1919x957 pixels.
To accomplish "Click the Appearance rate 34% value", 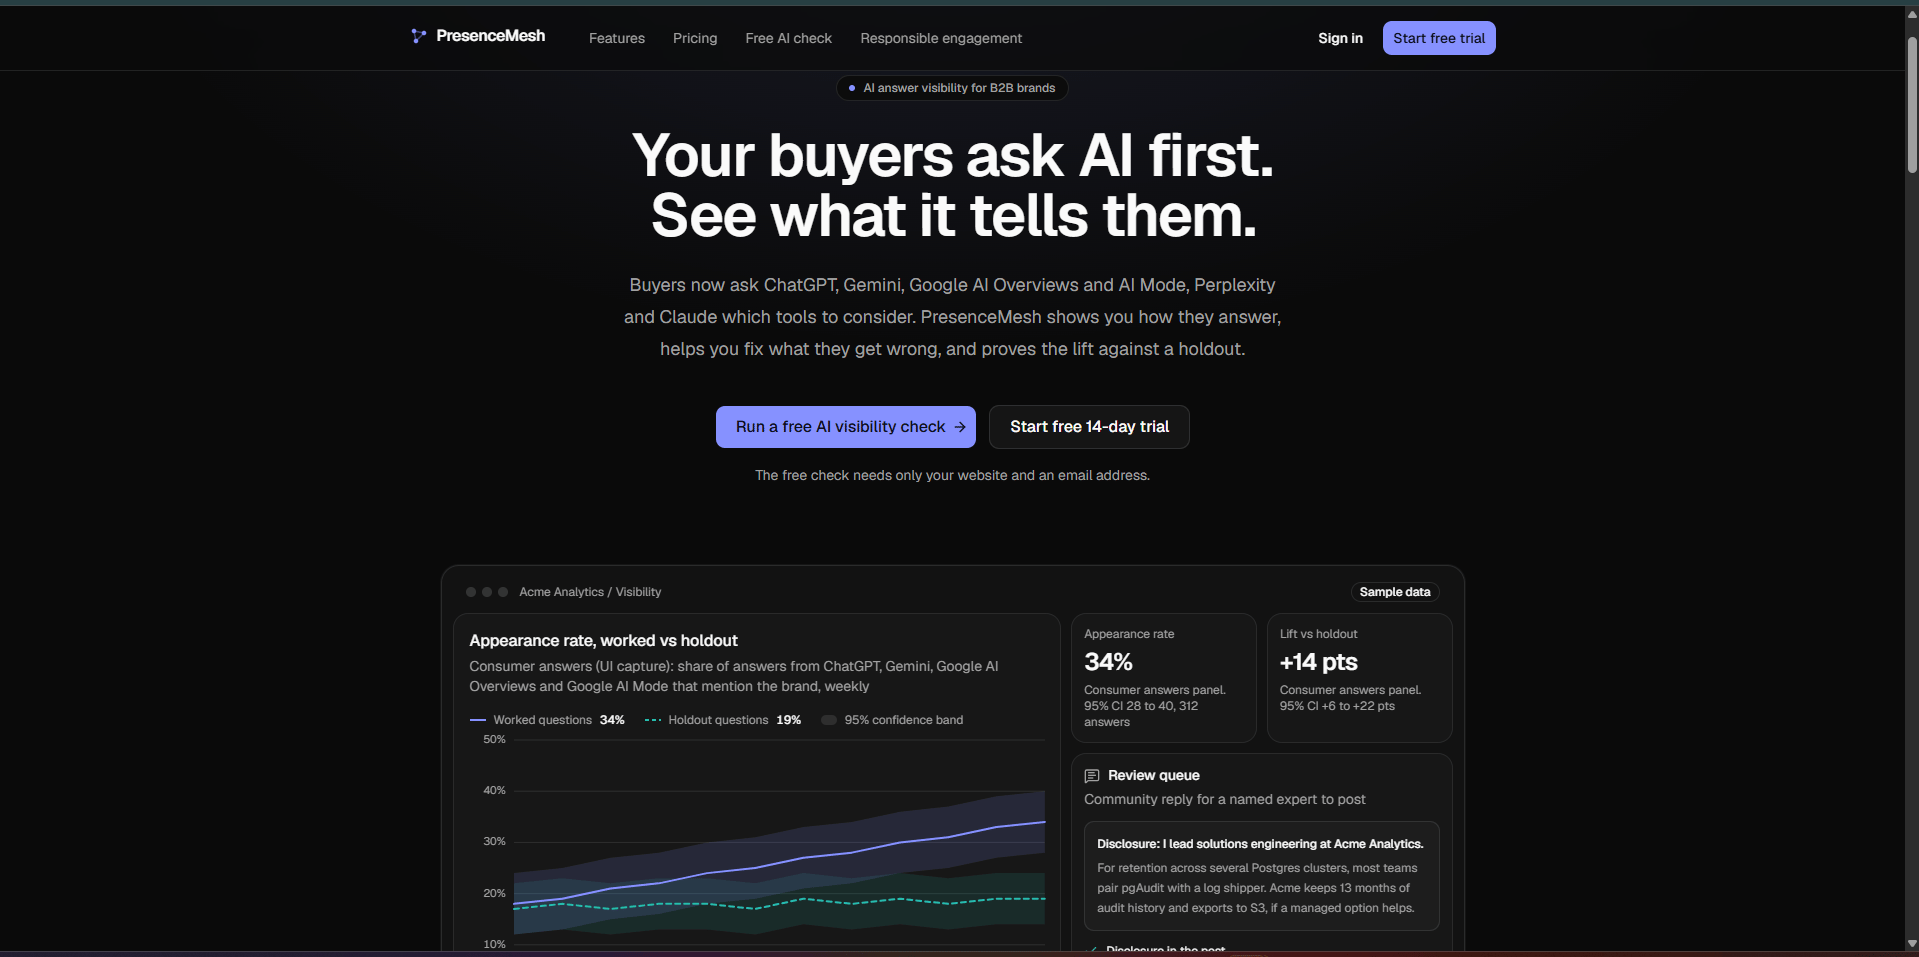I will point(1108,662).
